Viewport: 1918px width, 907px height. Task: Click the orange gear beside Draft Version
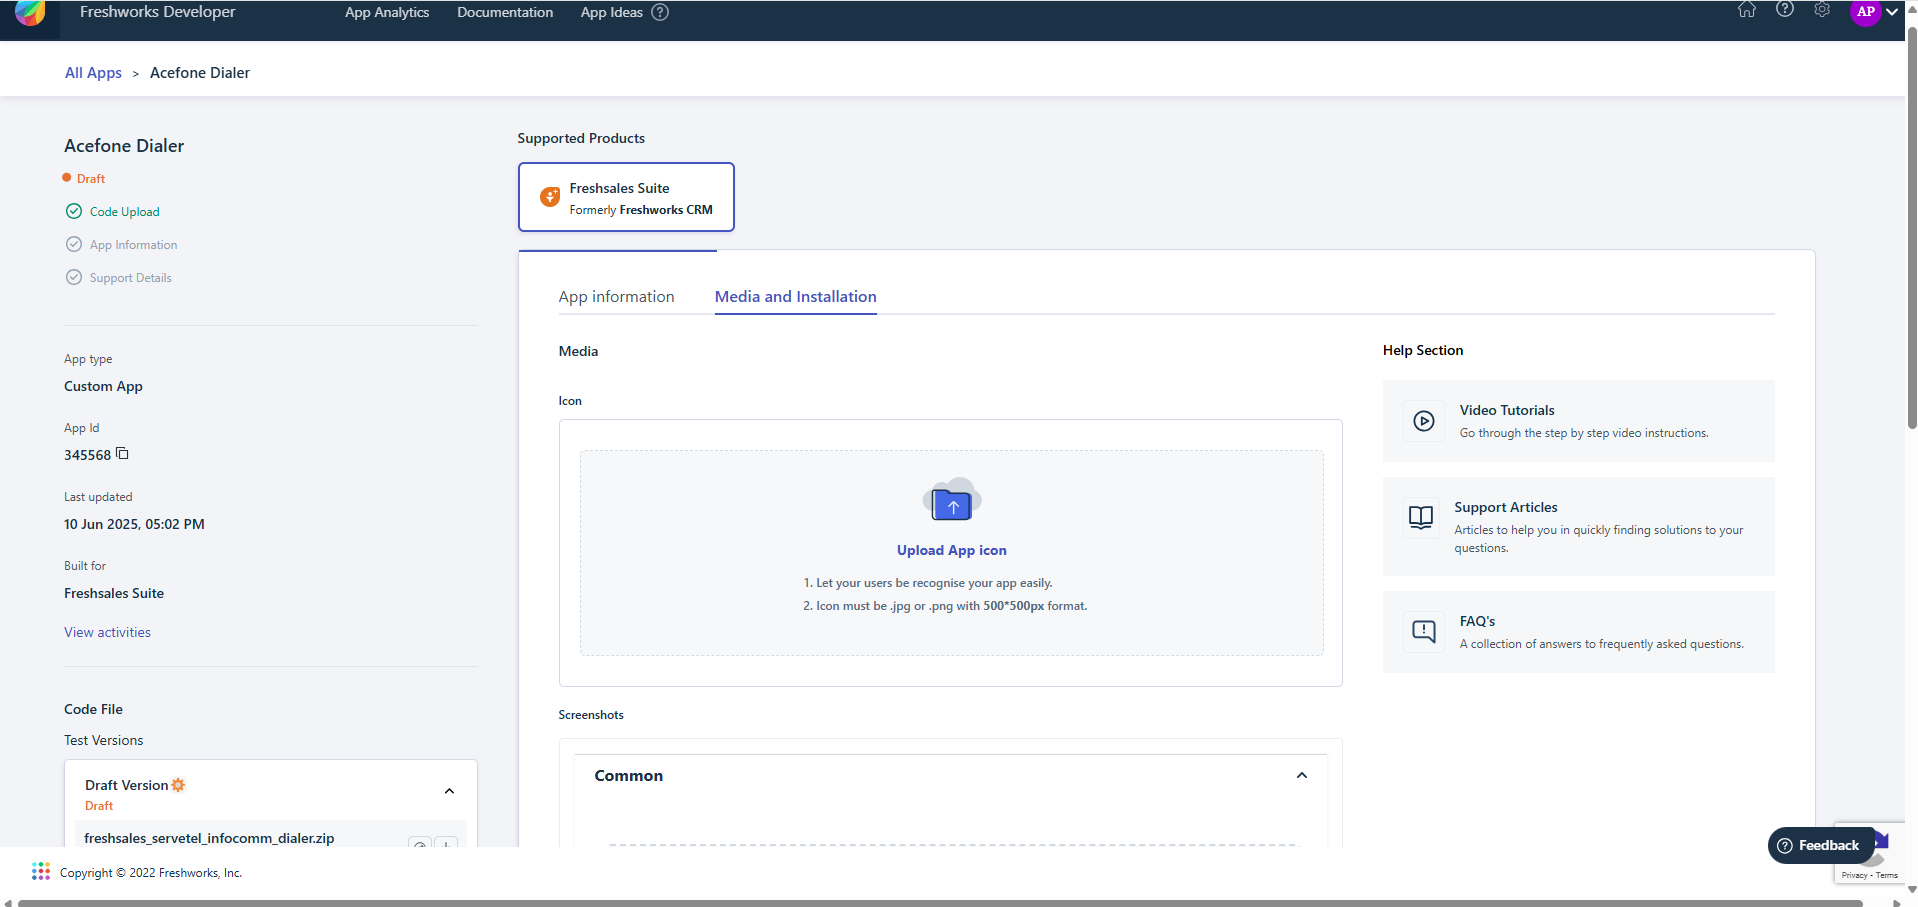[x=178, y=785]
